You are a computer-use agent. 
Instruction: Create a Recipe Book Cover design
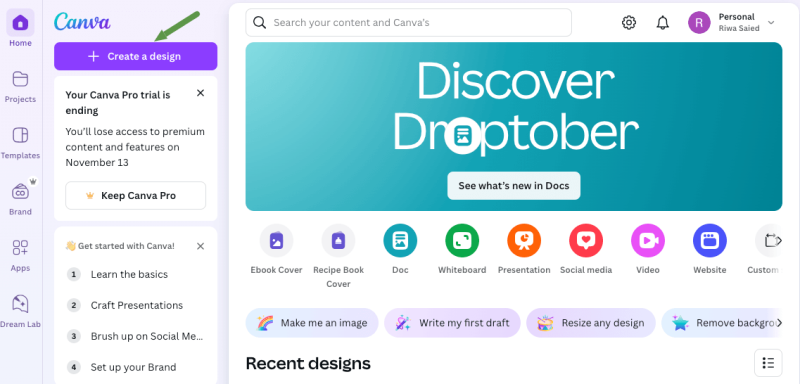click(x=338, y=256)
